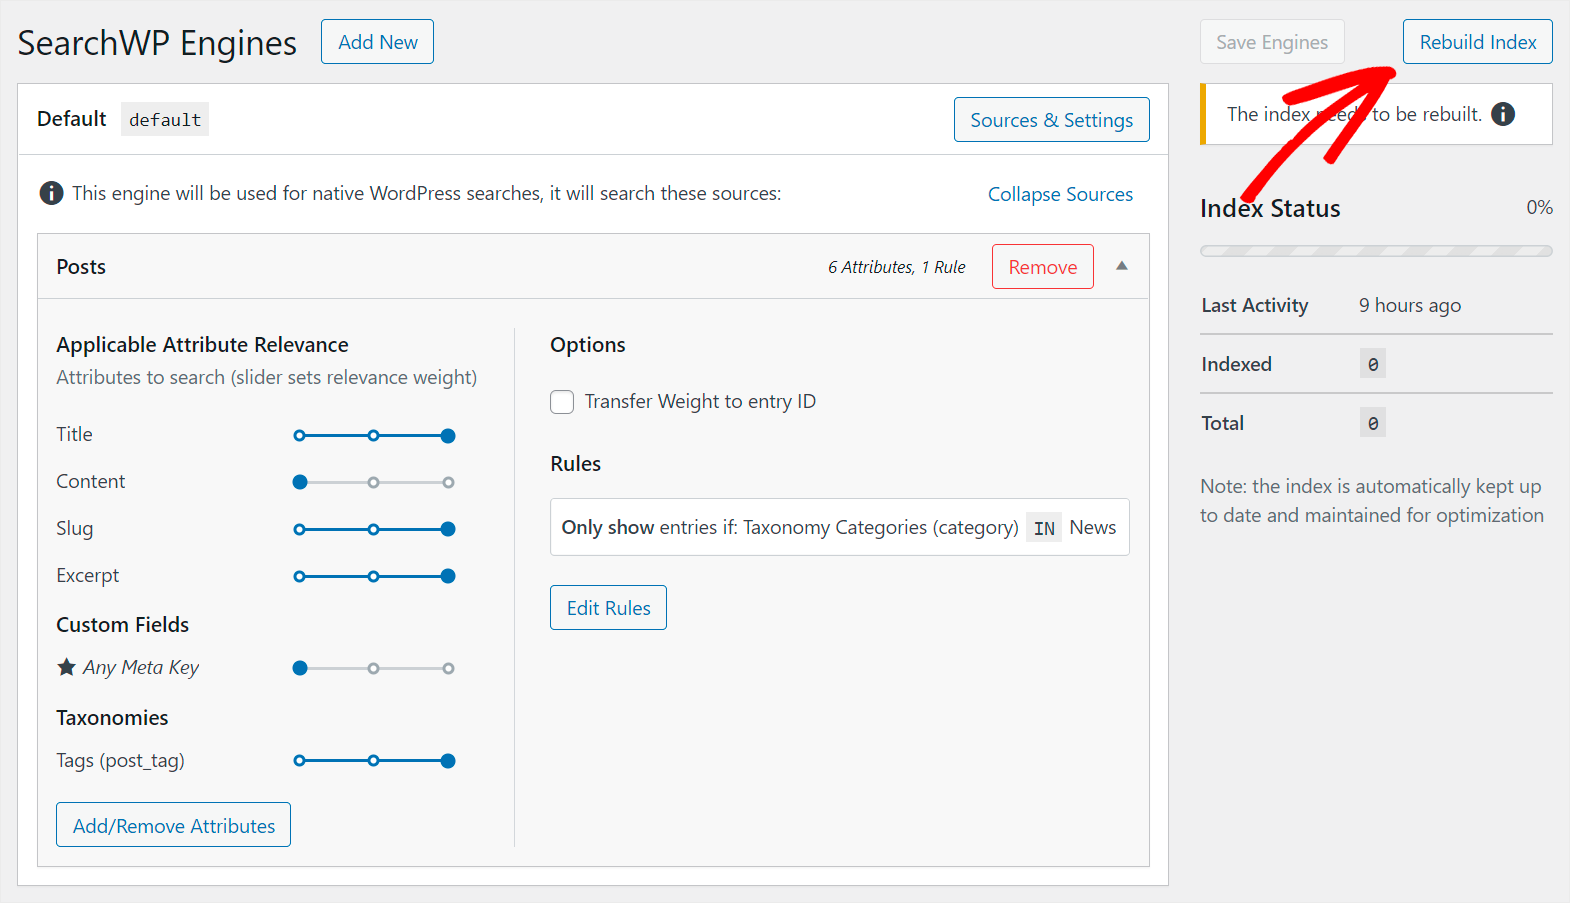
Task: Open Add/Remove Attributes dialog
Action: click(x=174, y=826)
